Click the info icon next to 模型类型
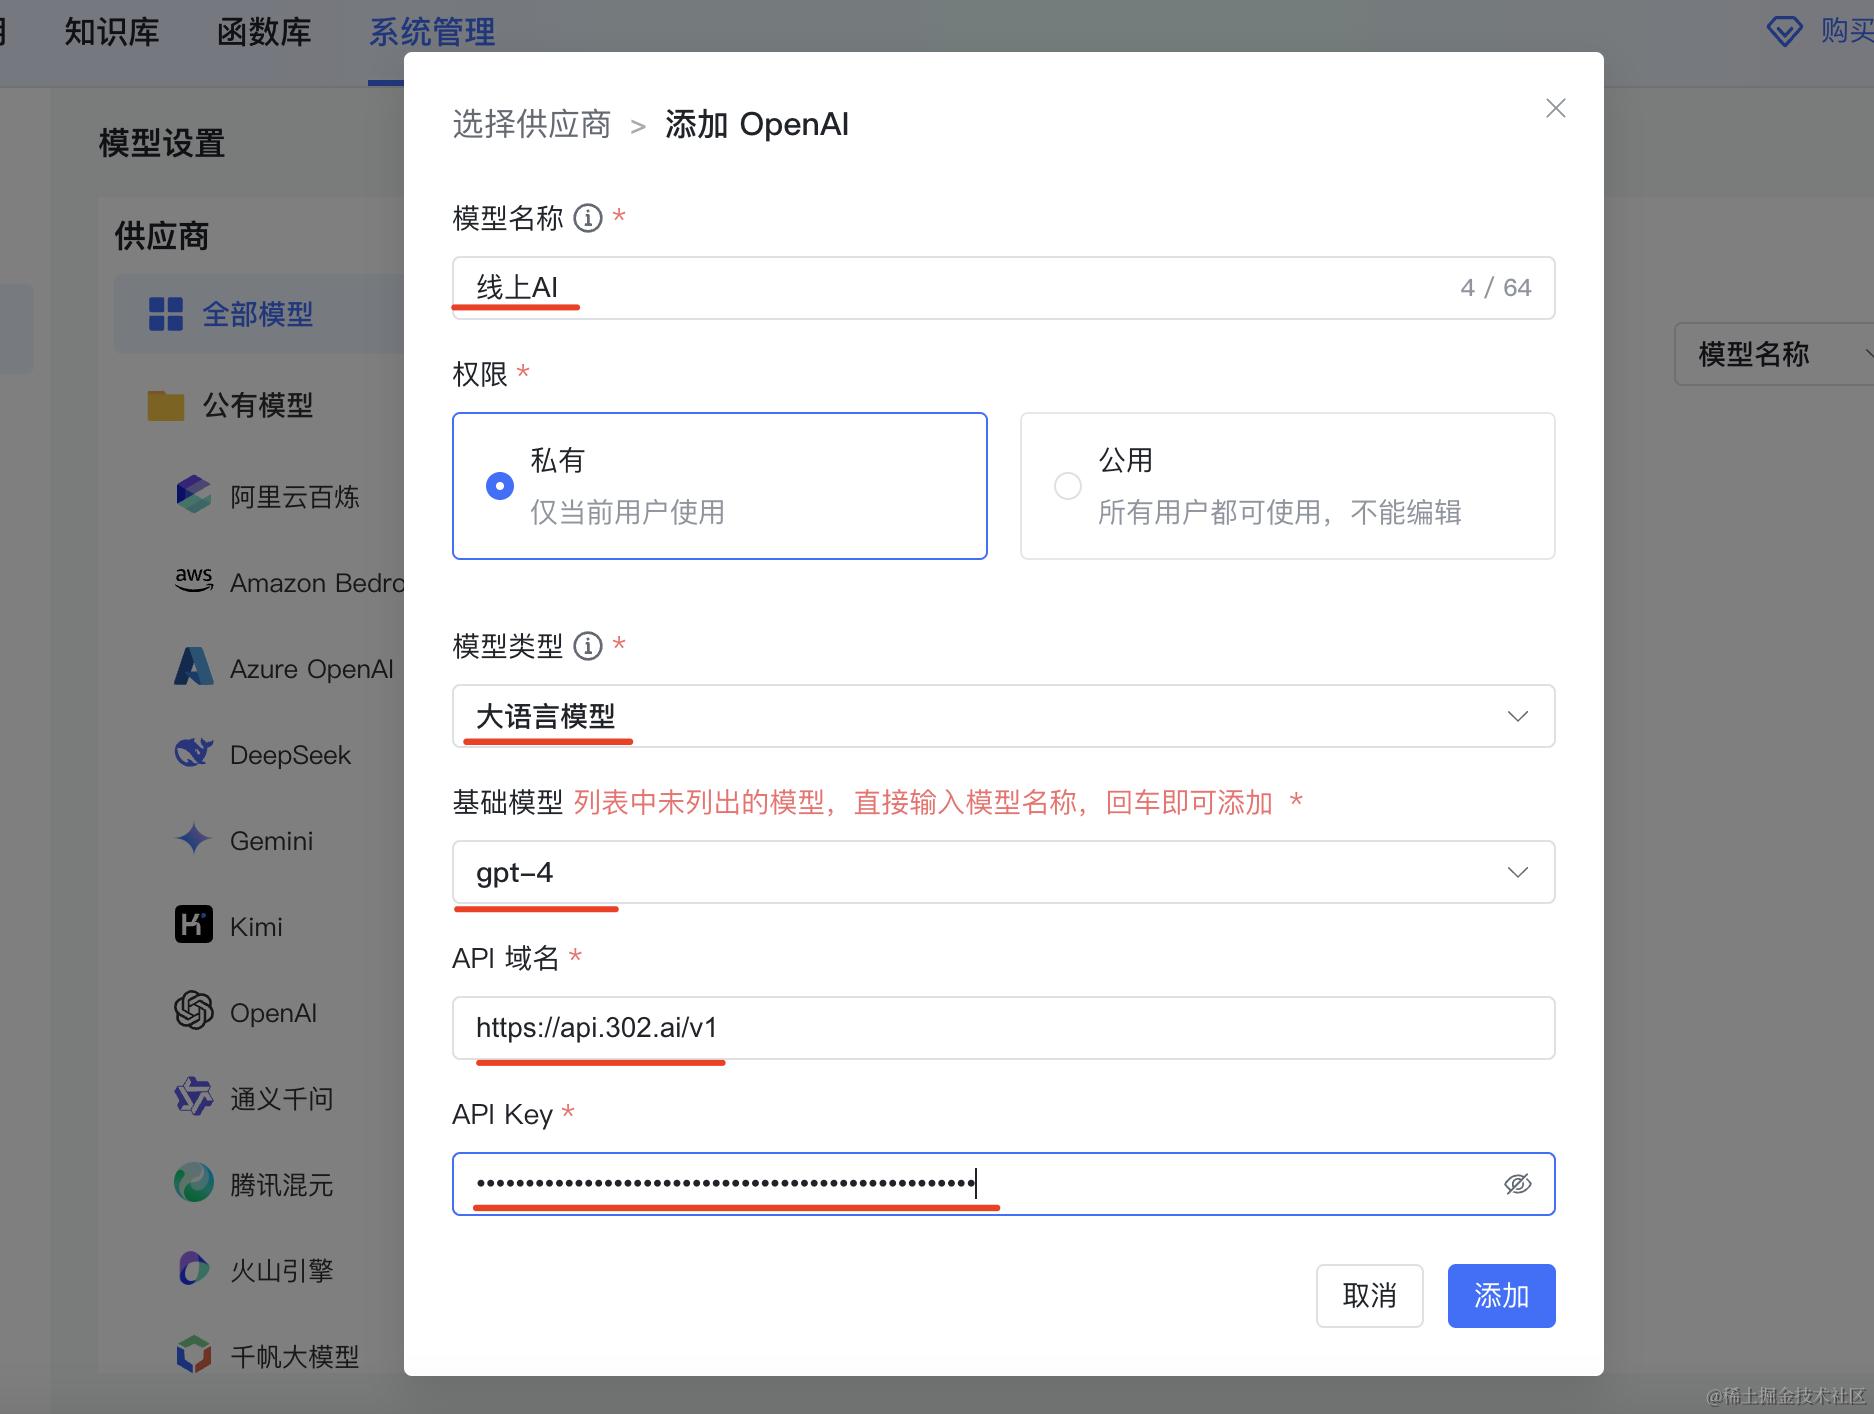This screenshot has height=1414, width=1874. tap(588, 646)
